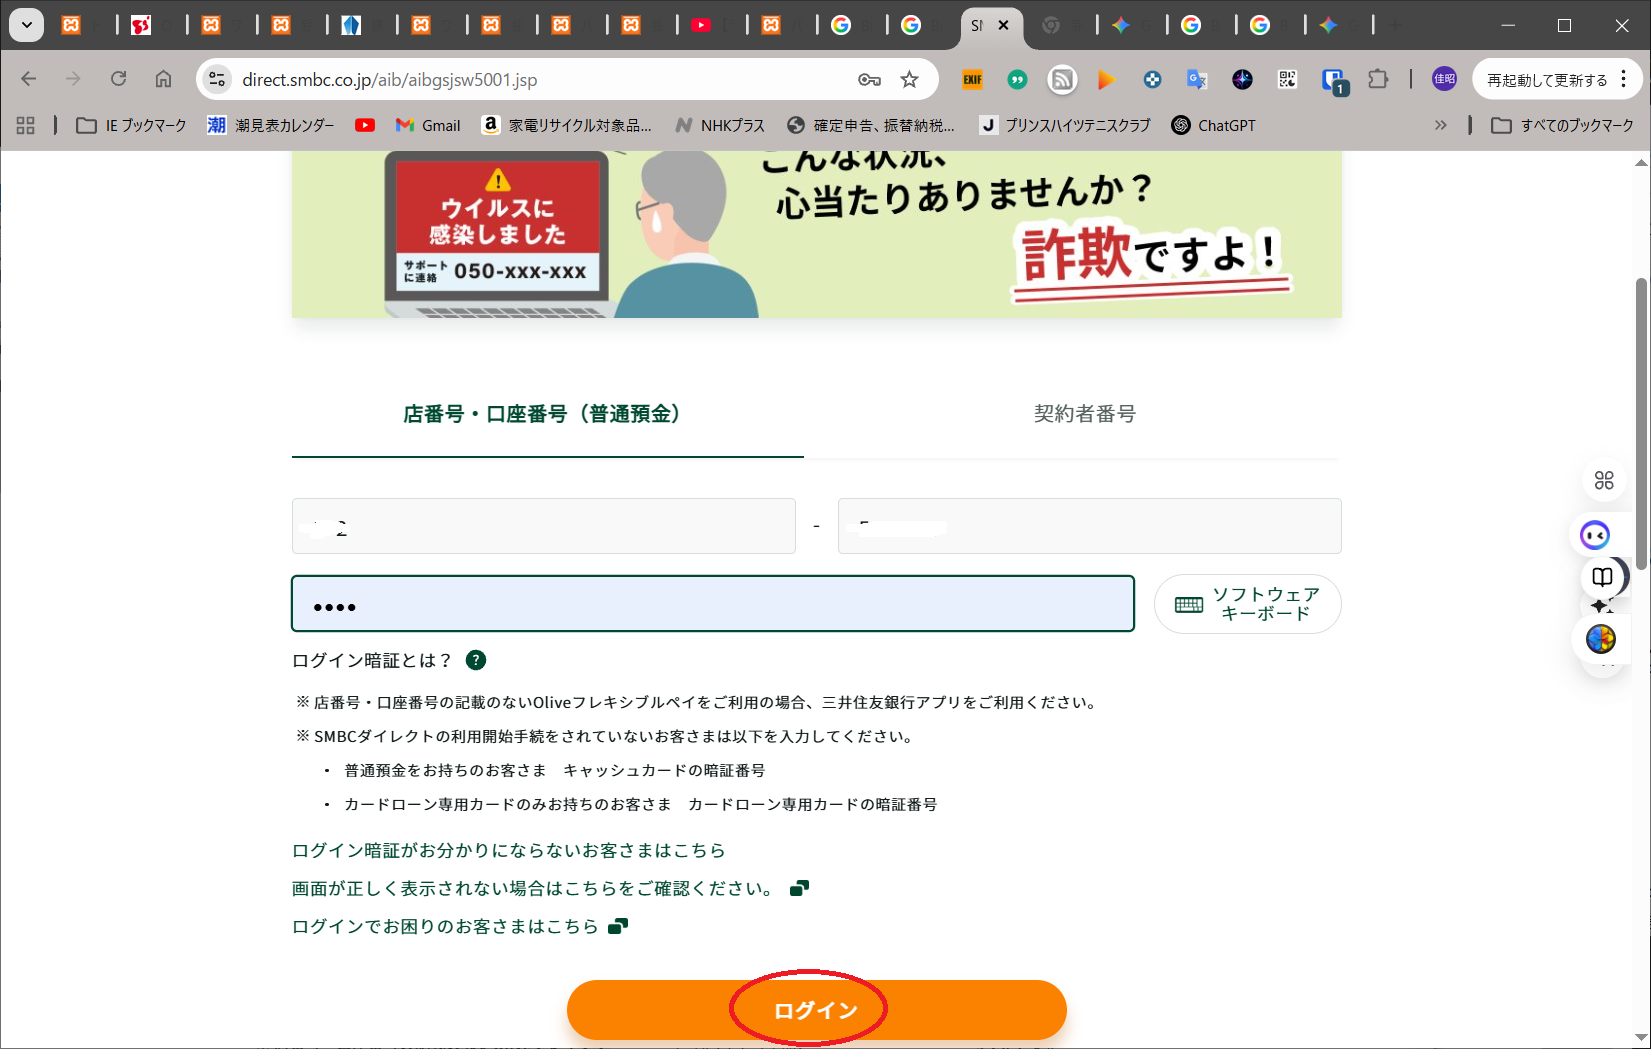Click the RSS feed extension icon

click(x=1062, y=80)
